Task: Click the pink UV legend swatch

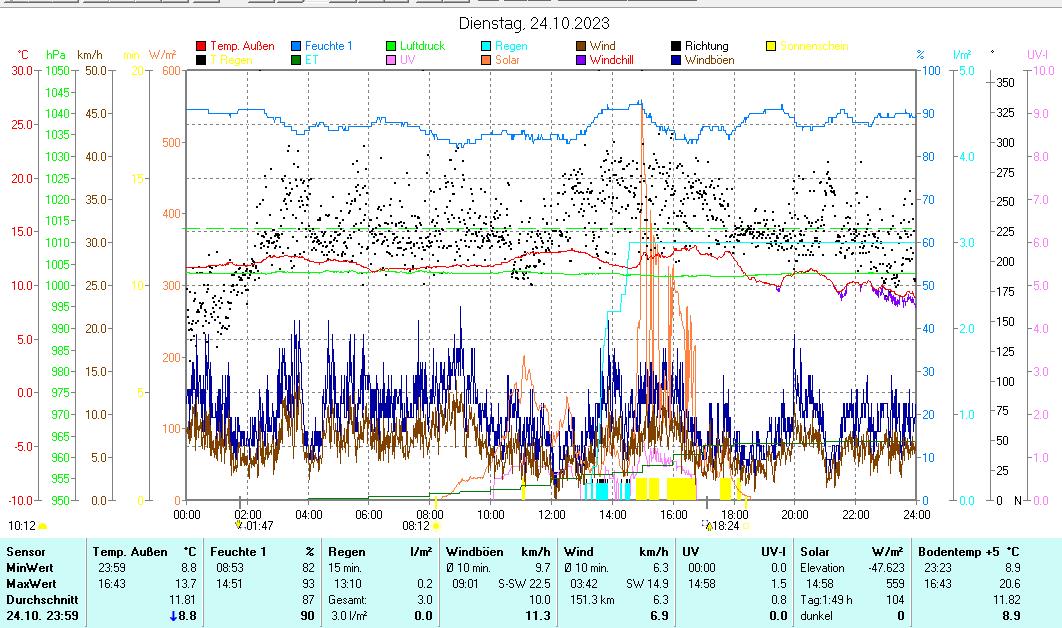Action: tap(391, 60)
